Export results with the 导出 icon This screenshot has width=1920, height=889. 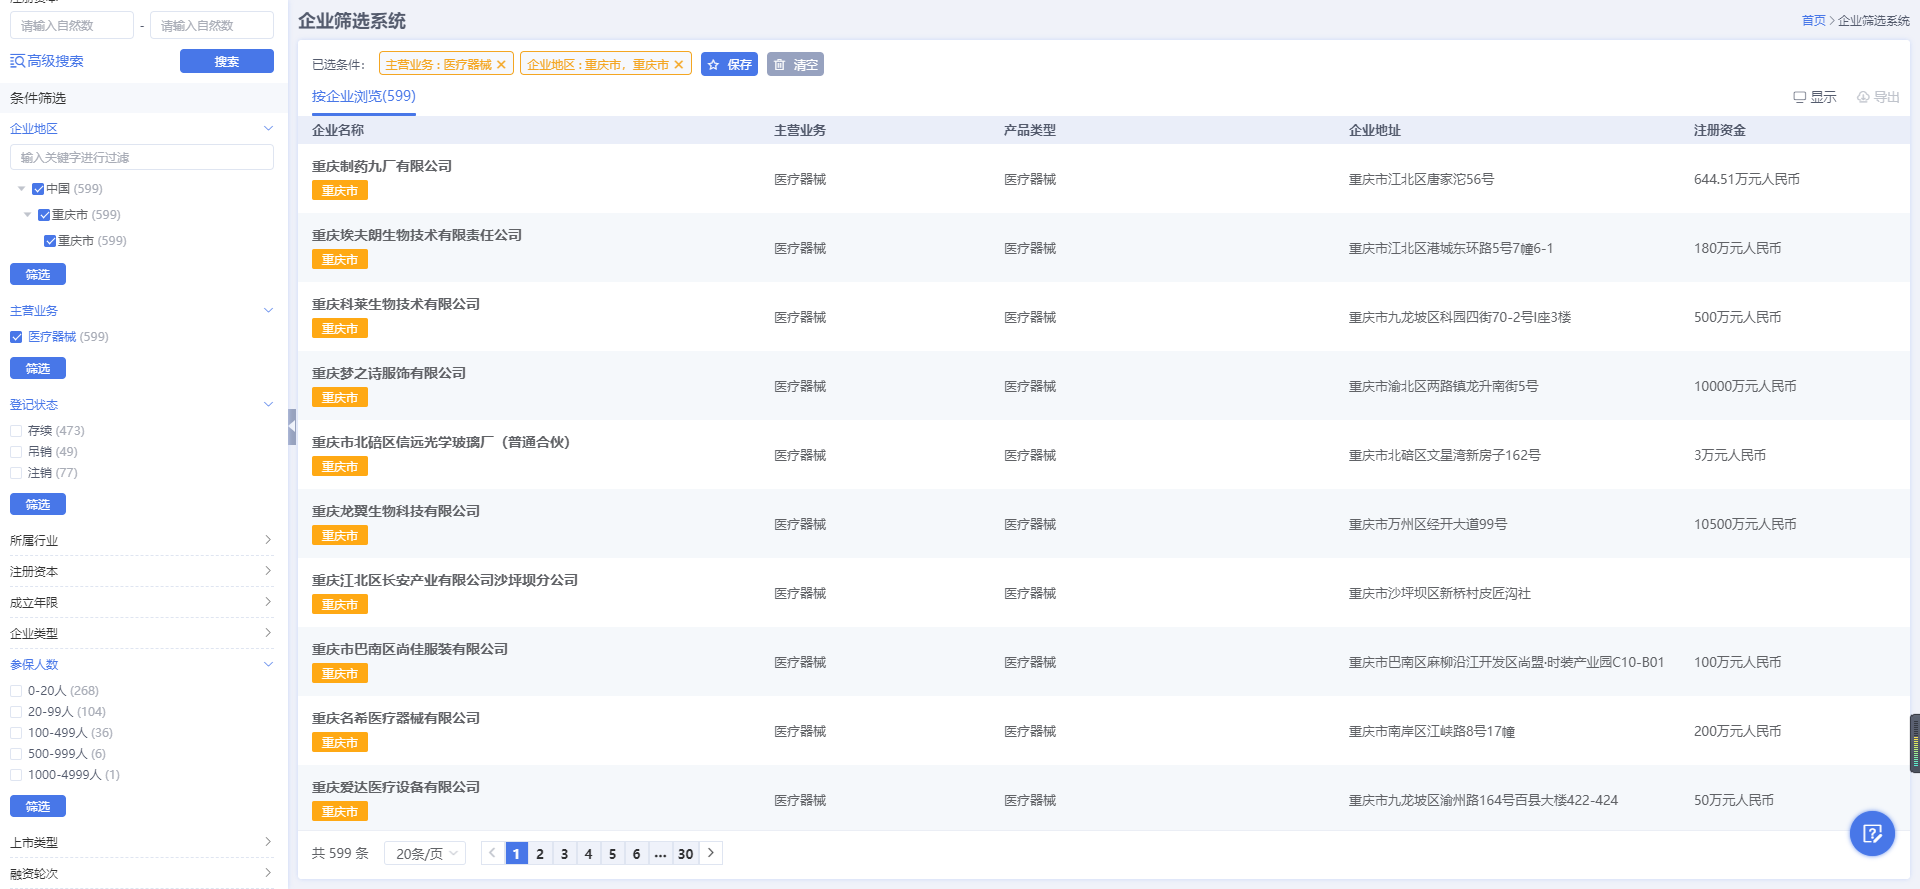1878,97
